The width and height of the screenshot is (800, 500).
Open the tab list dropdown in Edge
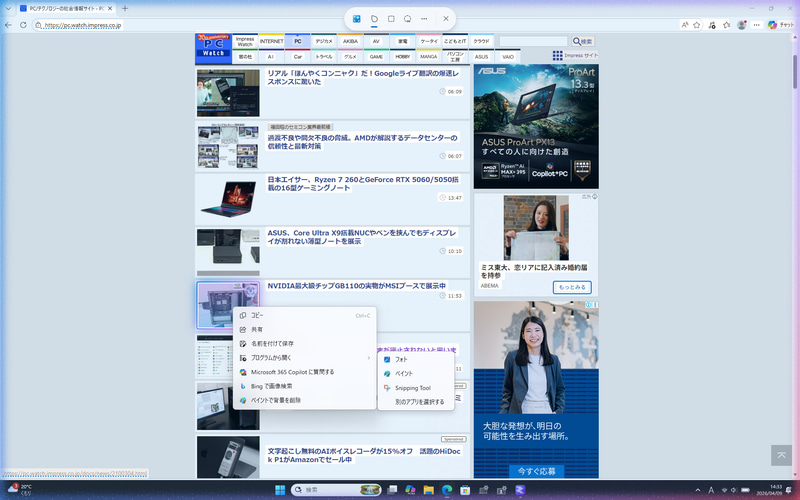click(8, 8)
